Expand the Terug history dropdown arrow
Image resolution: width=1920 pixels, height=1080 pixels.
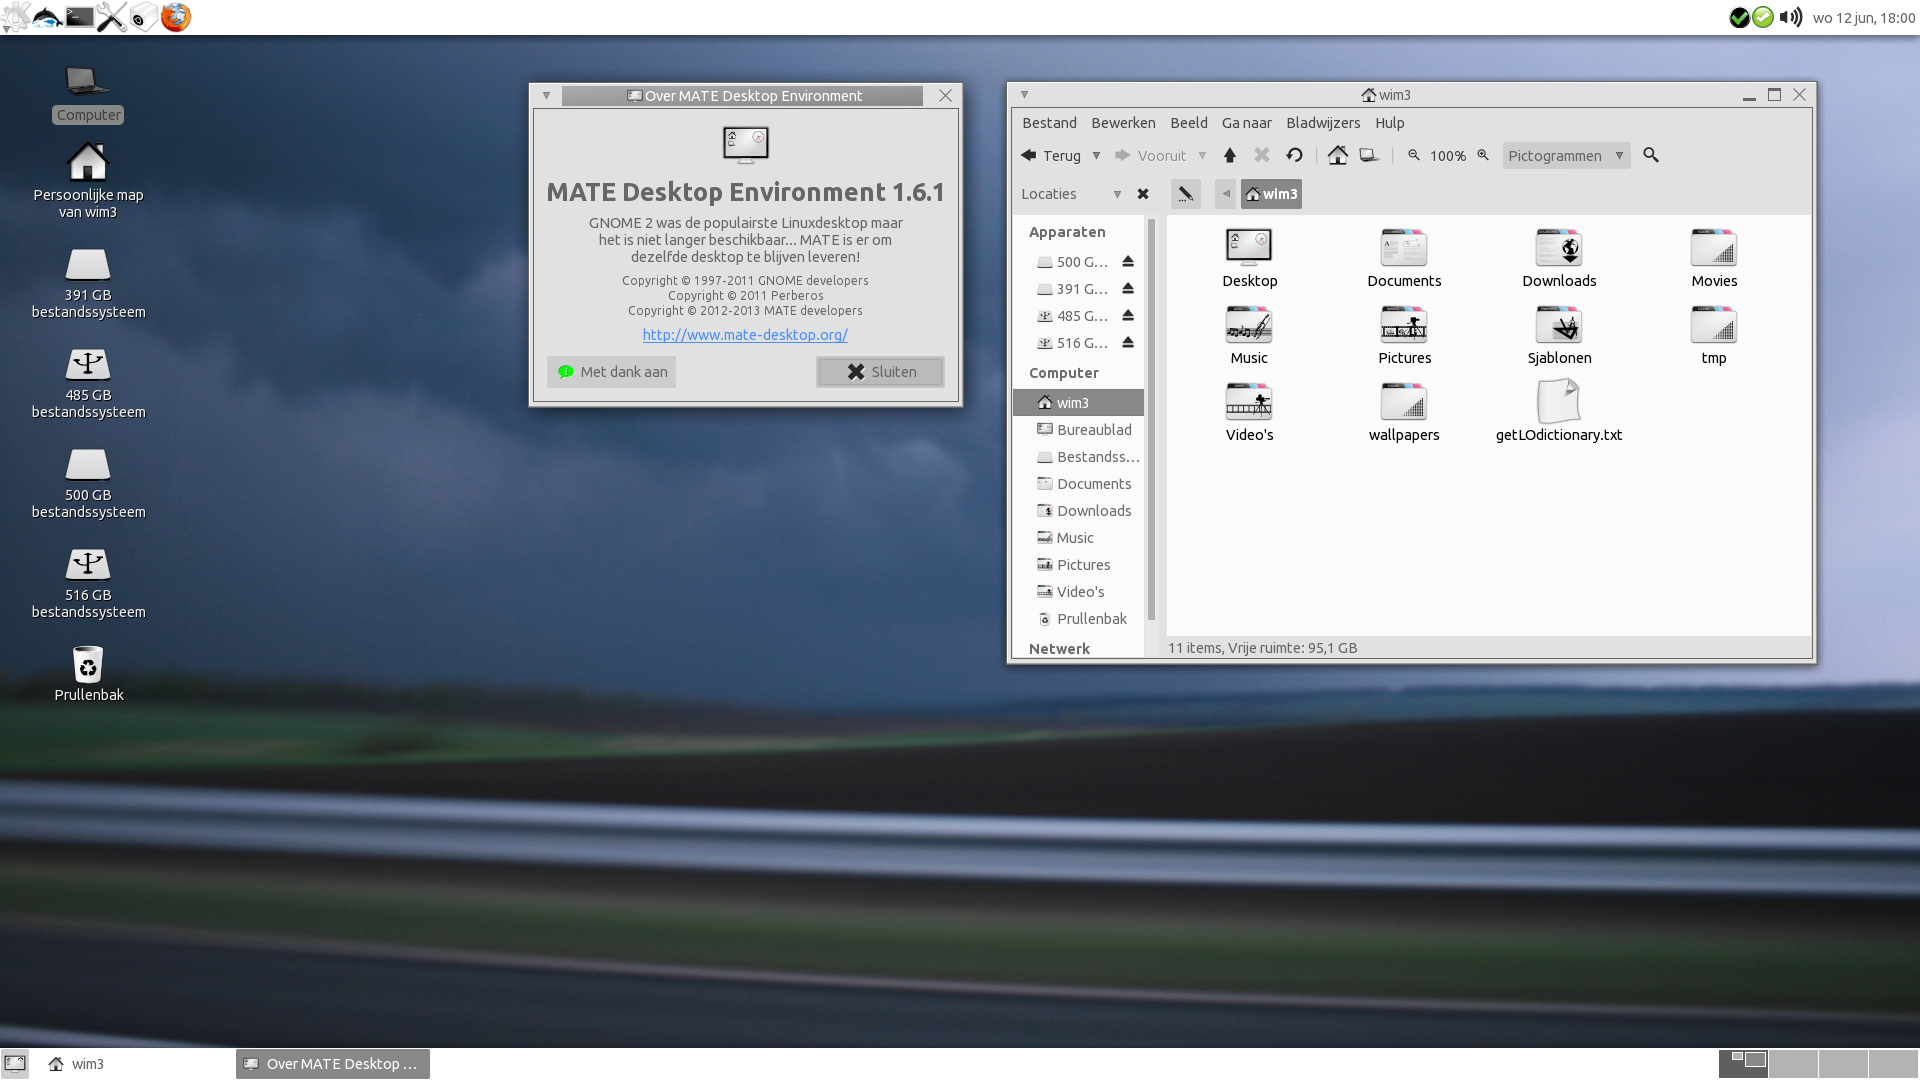click(1097, 155)
